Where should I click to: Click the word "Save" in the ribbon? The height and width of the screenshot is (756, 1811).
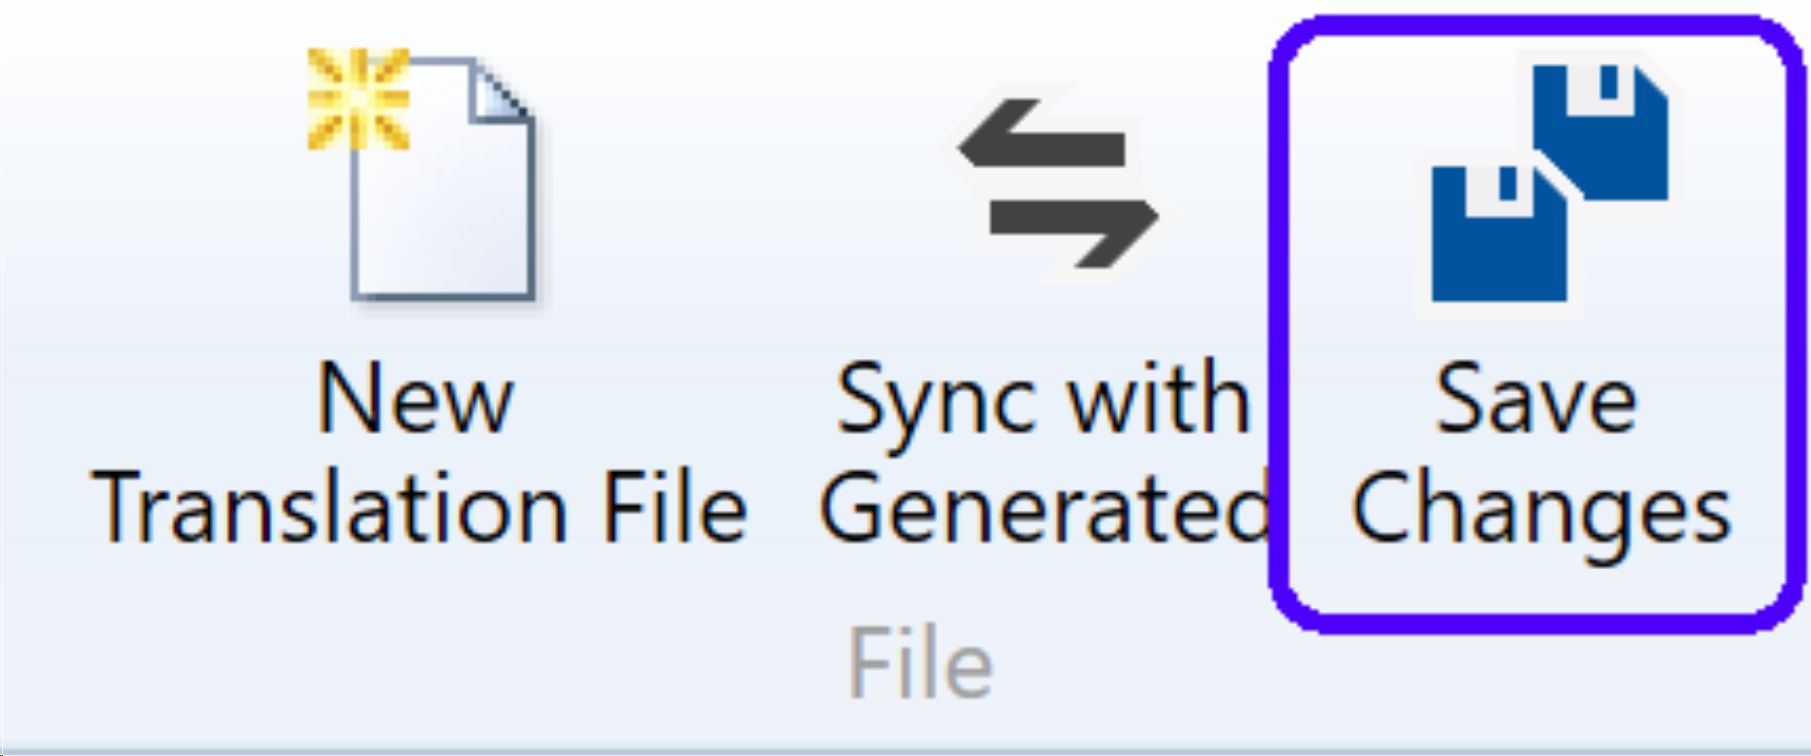(x=1536, y=400)
